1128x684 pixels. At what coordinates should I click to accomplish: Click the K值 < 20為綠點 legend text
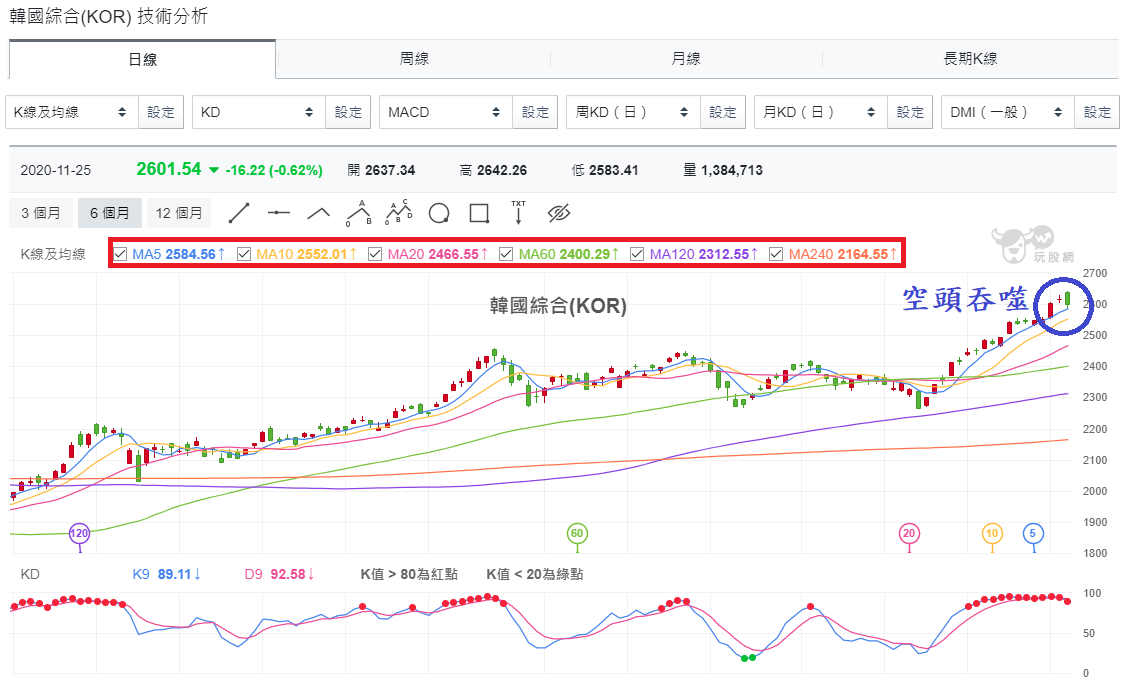point(535,574)
